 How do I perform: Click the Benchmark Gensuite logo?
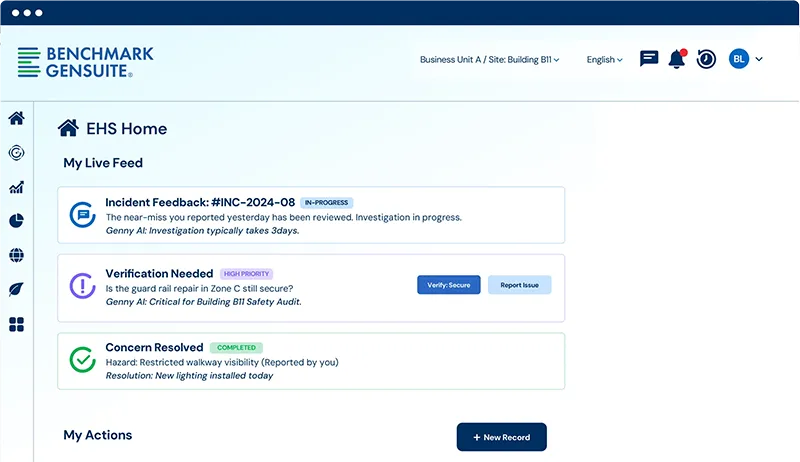click(x=85, y=62)
